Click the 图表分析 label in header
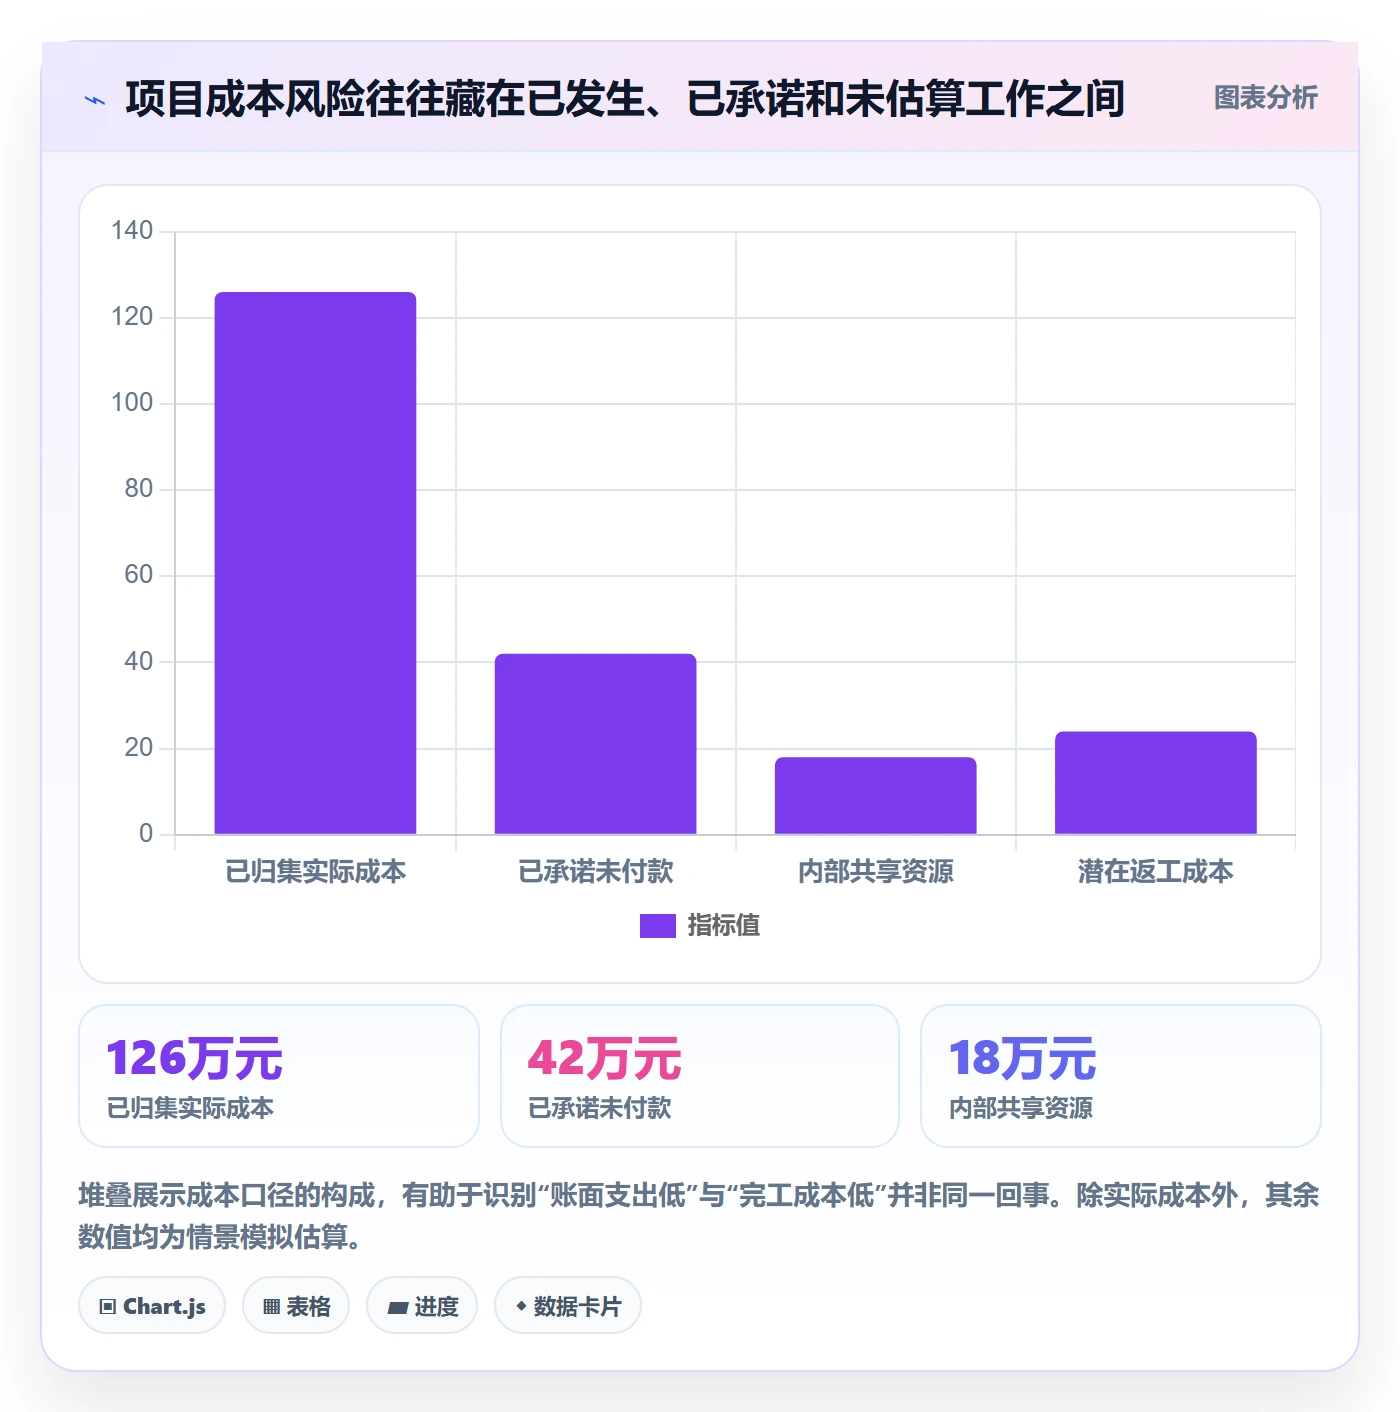This screenshot has width=1400, height=1412. 1265,98
